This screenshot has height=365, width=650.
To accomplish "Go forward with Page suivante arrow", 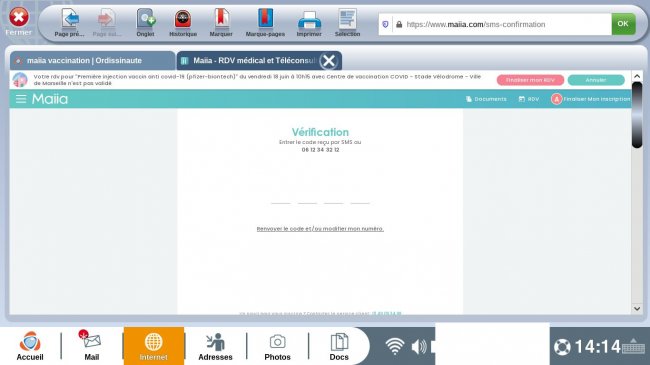I will 107,23.
